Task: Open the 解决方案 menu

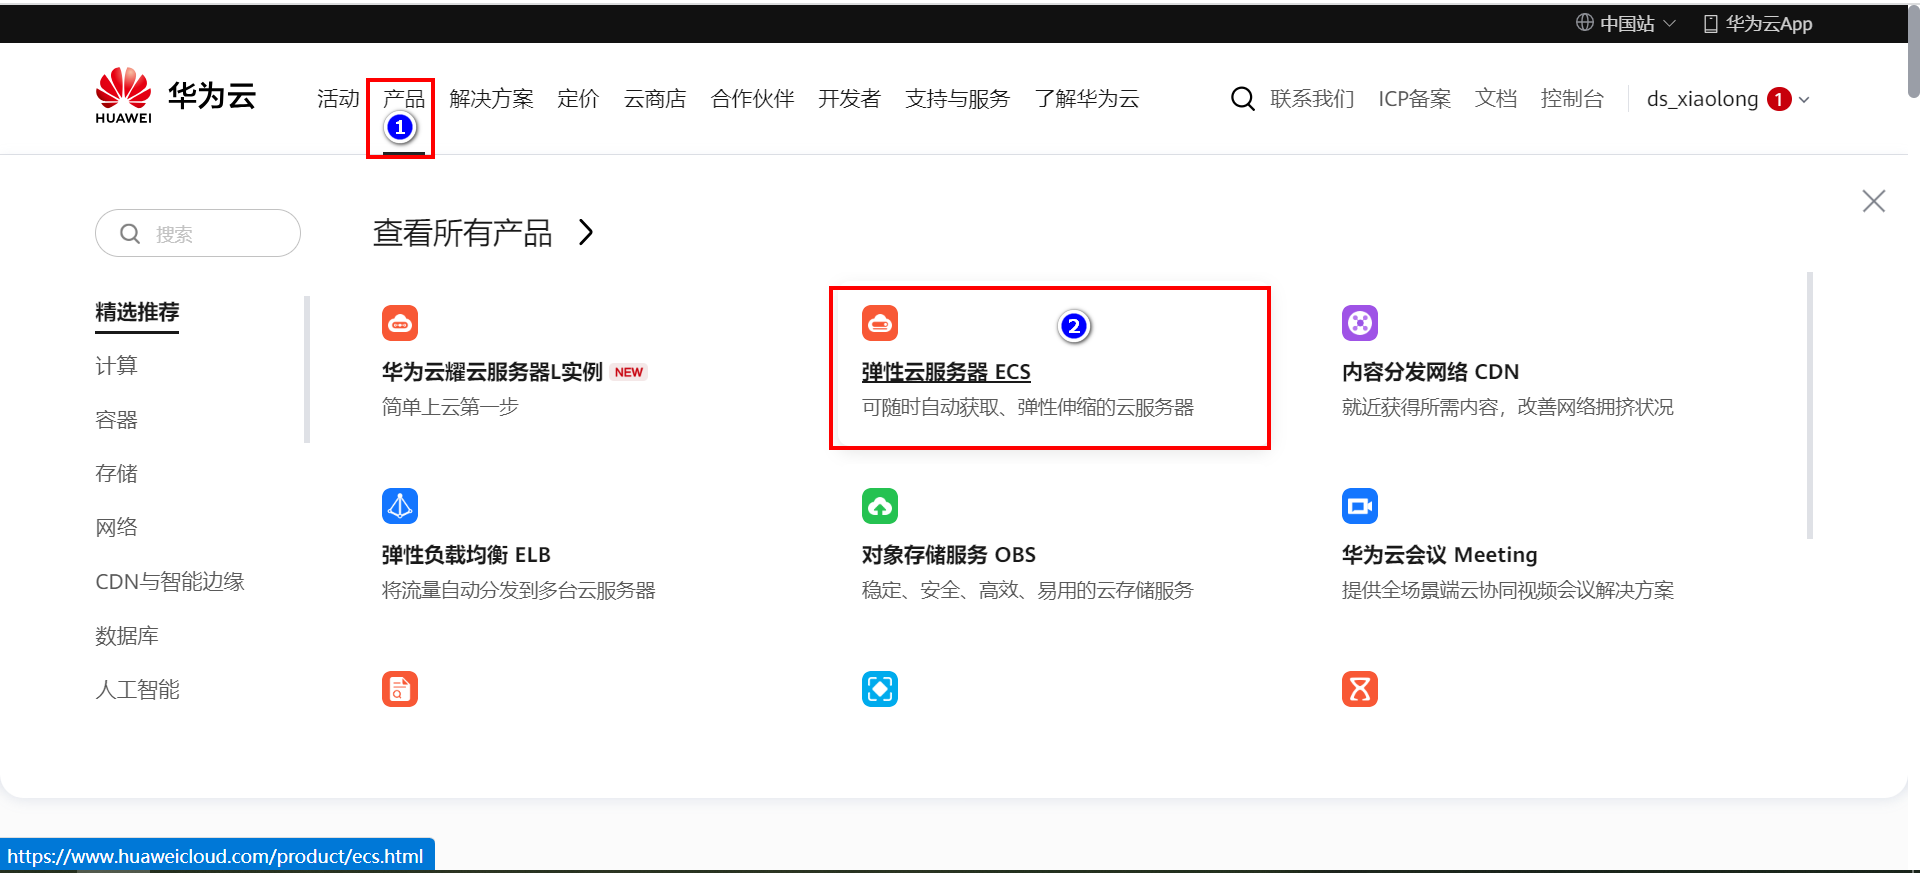Action: (491, 99)
